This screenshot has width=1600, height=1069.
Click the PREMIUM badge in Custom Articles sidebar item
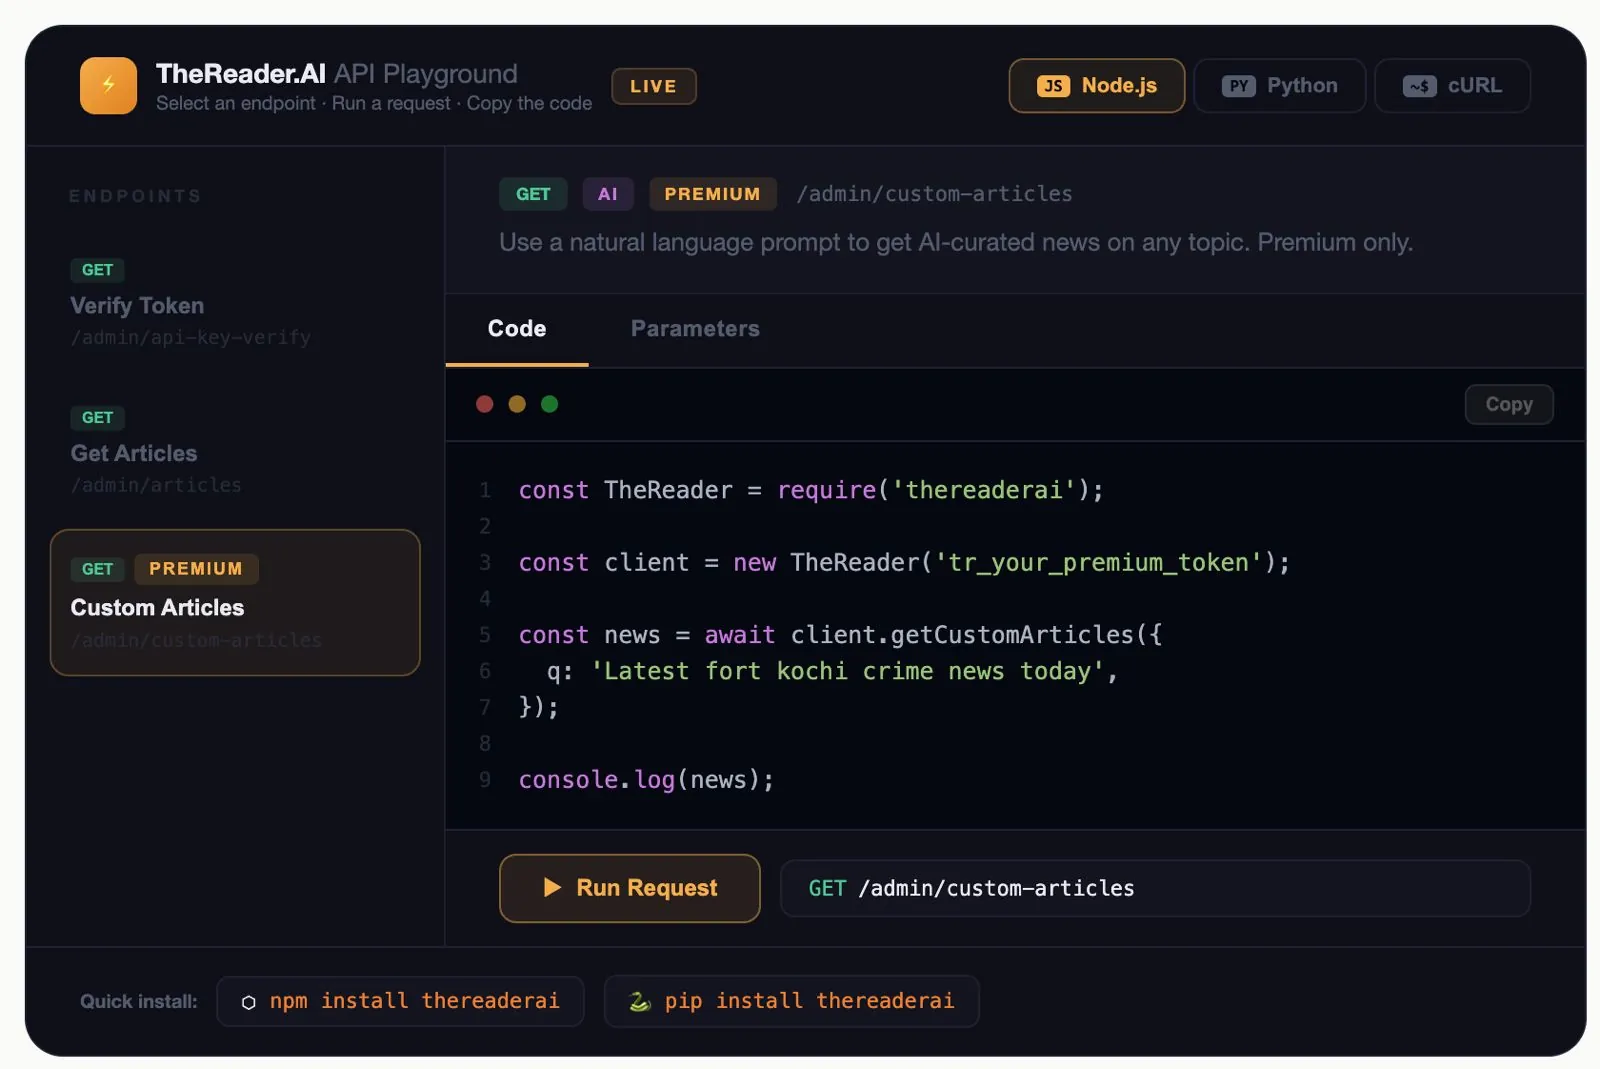point(196,569)
